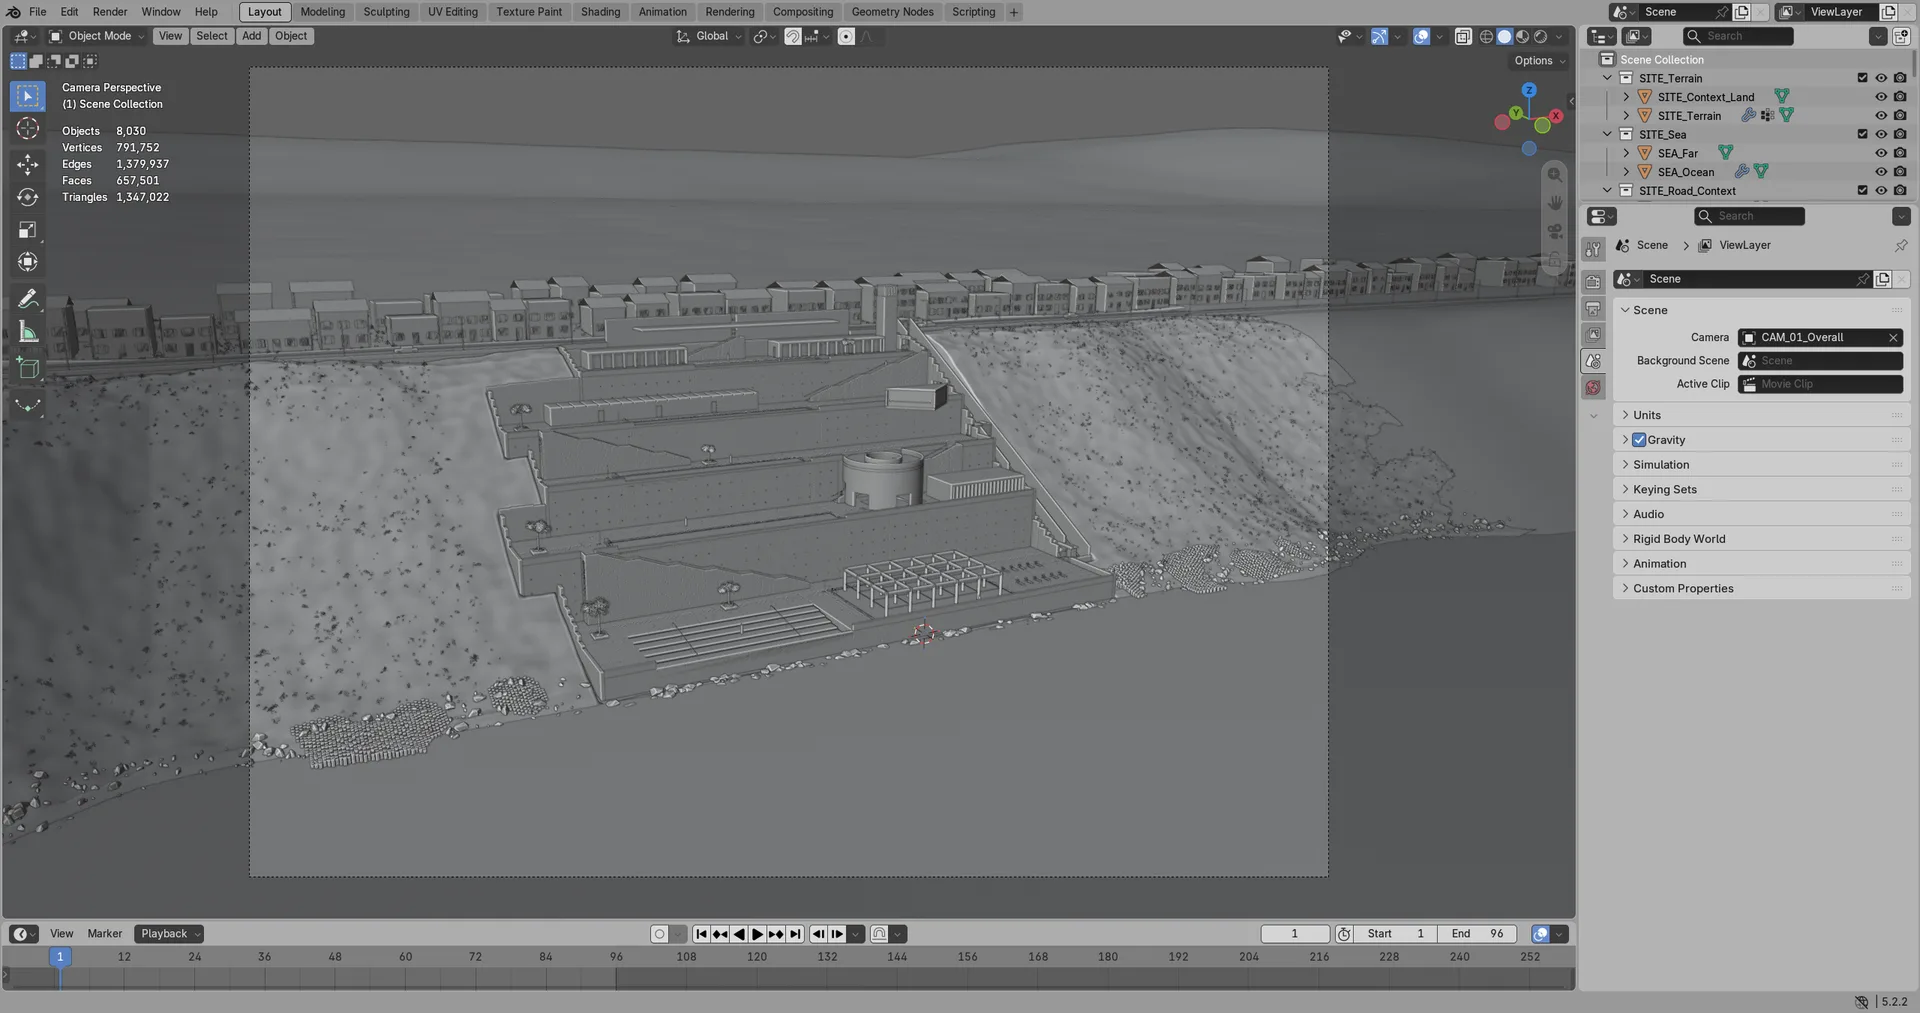Activate the Transform tool
Image resolution: width=1920 pixels, height=1013 pixels.
28,262
